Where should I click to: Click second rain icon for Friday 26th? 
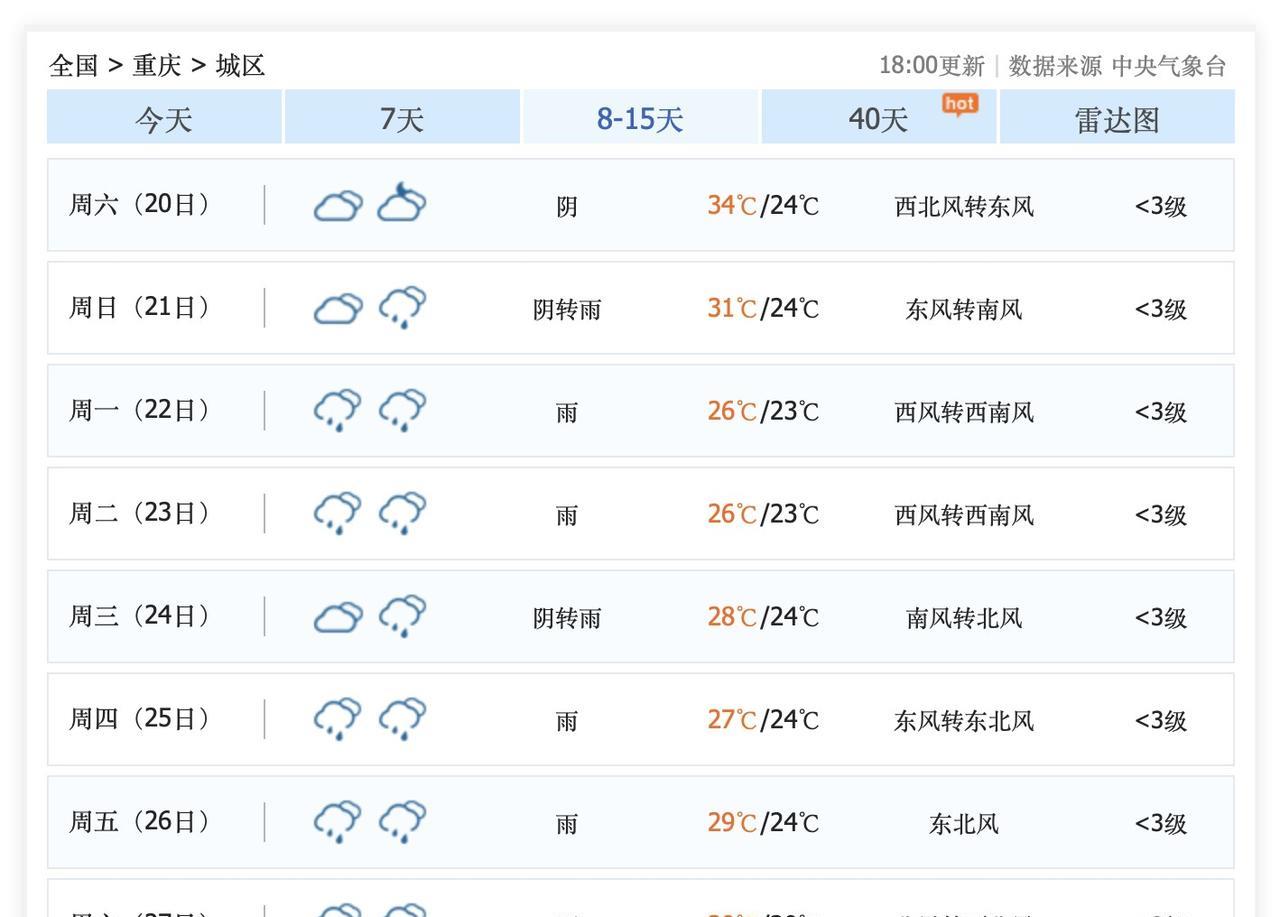[x=401, y=822]
